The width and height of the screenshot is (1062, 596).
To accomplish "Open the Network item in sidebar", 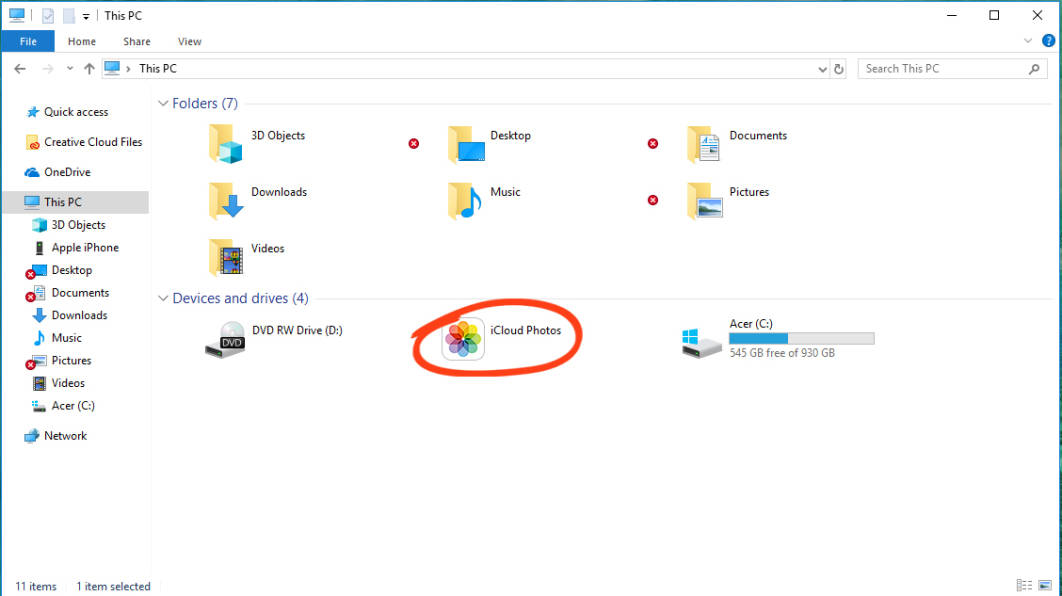I will click(x=64, y=435).
